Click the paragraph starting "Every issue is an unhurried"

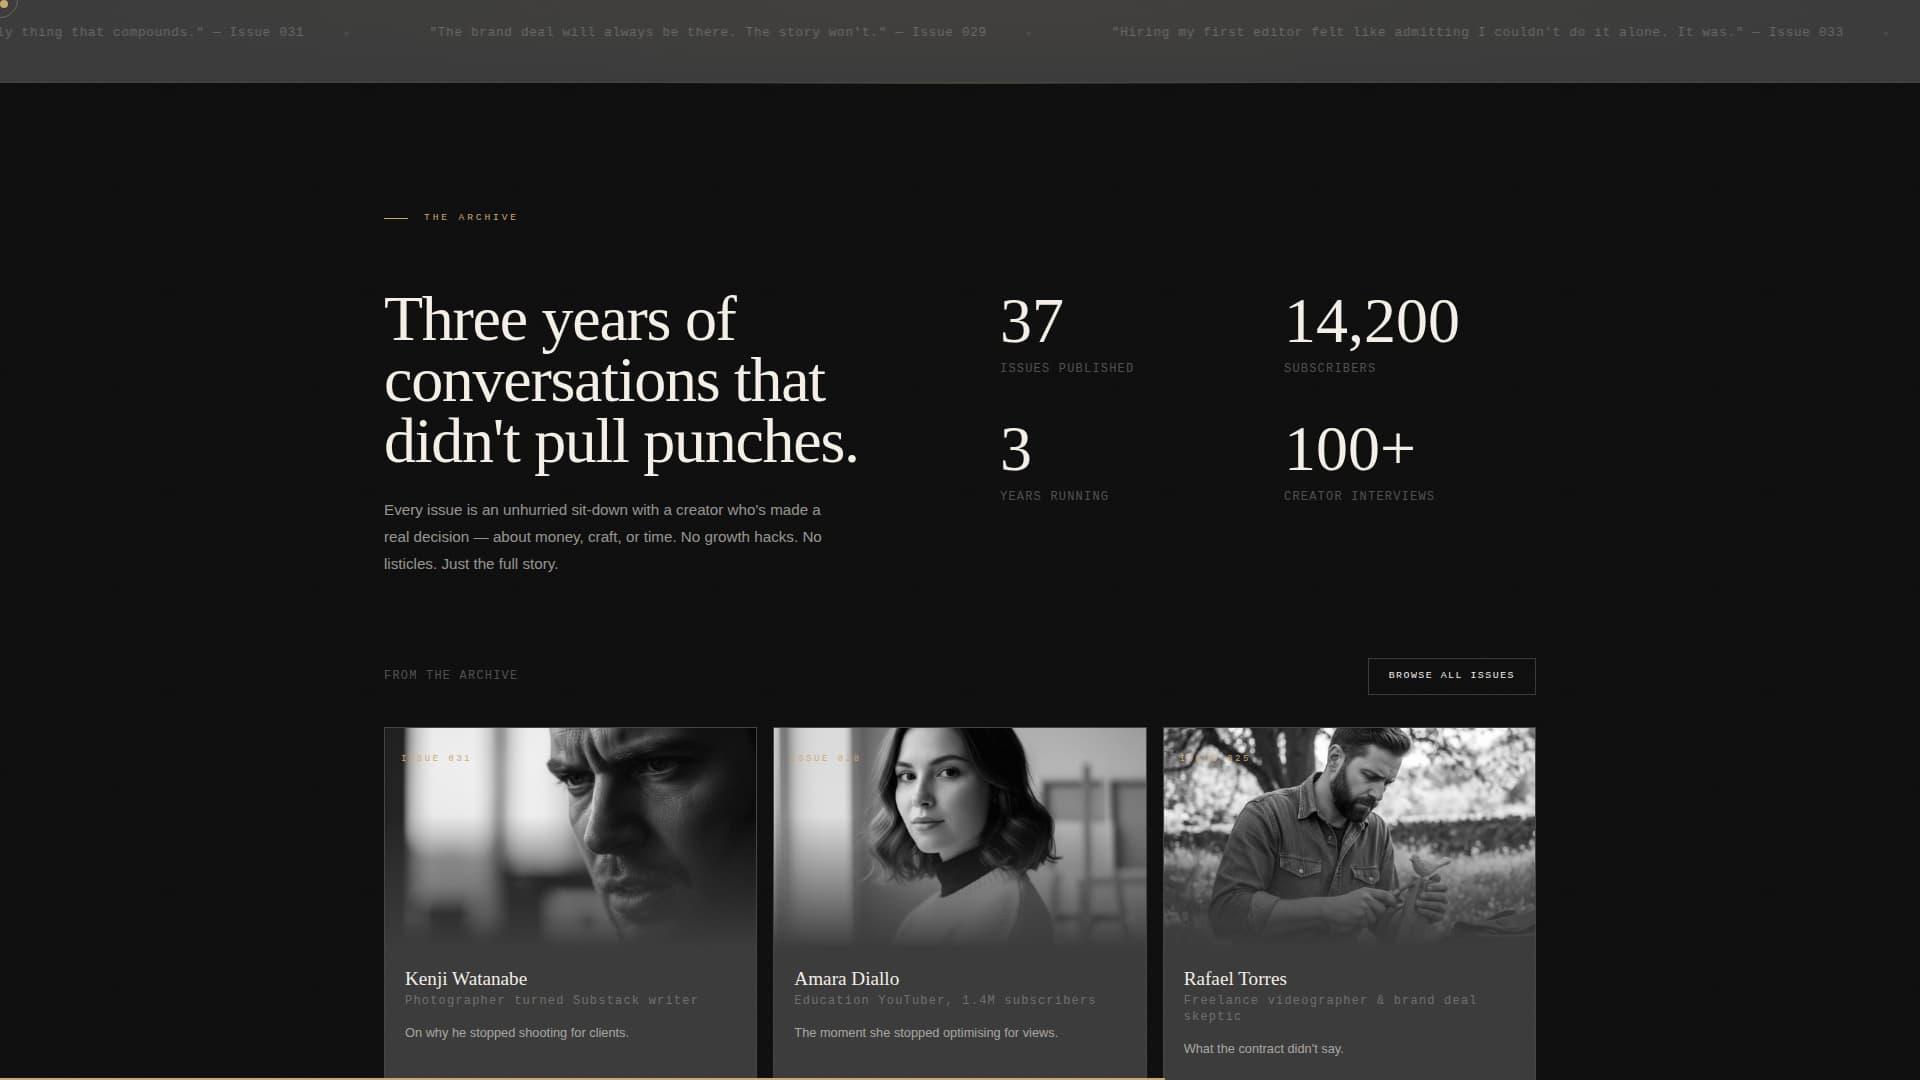(x=603, y=537)
